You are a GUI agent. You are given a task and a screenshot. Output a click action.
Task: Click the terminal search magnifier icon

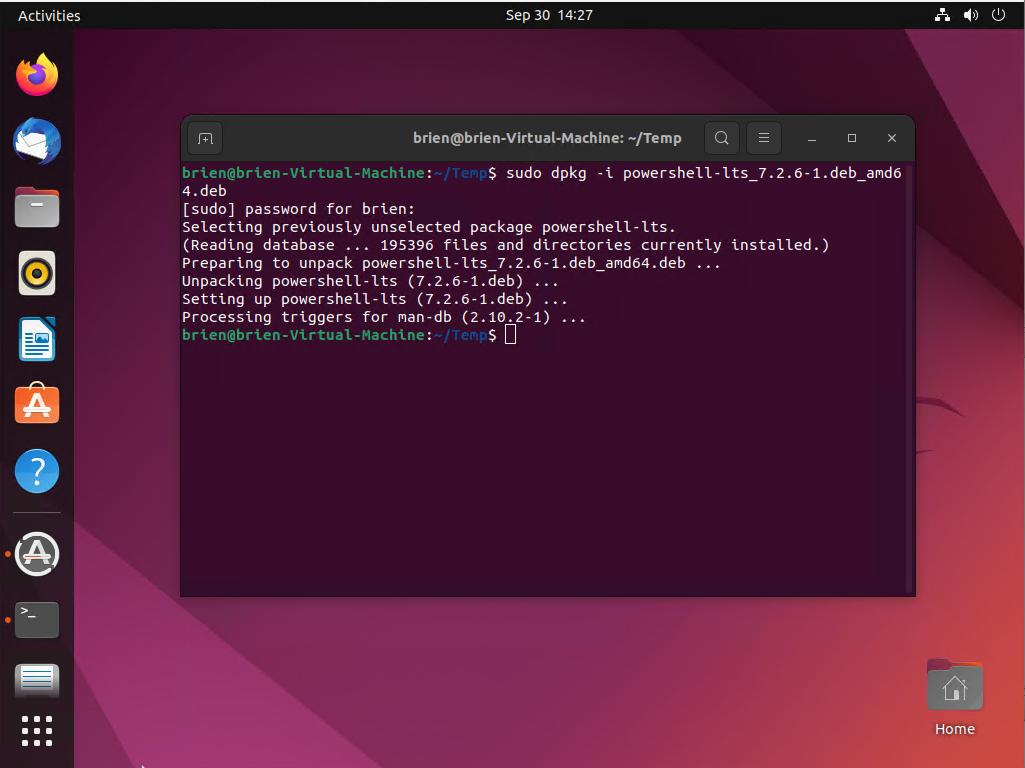click(721, 138)
